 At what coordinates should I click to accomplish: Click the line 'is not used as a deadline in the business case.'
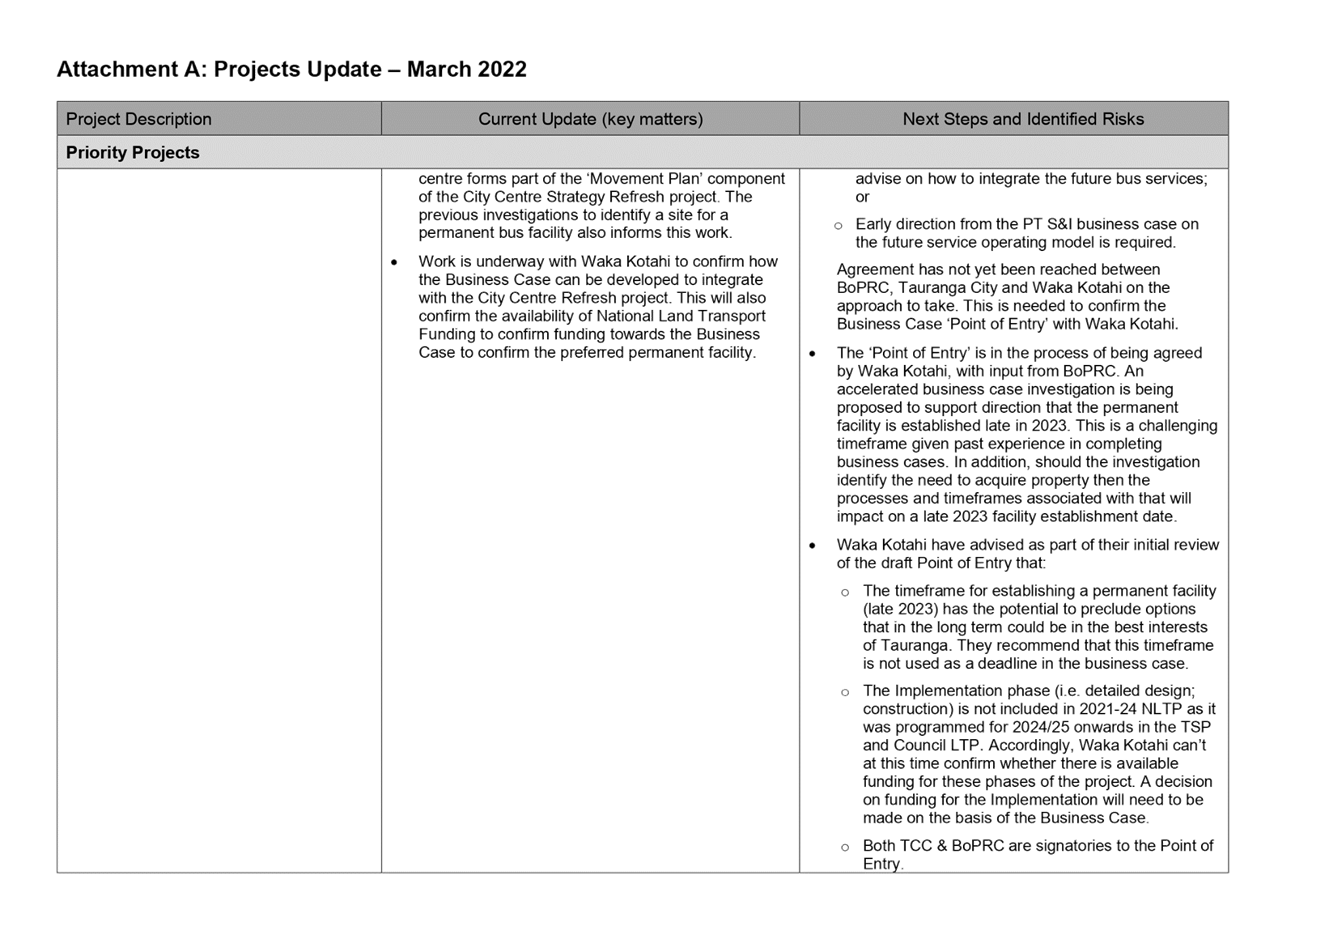[1026, 663]
